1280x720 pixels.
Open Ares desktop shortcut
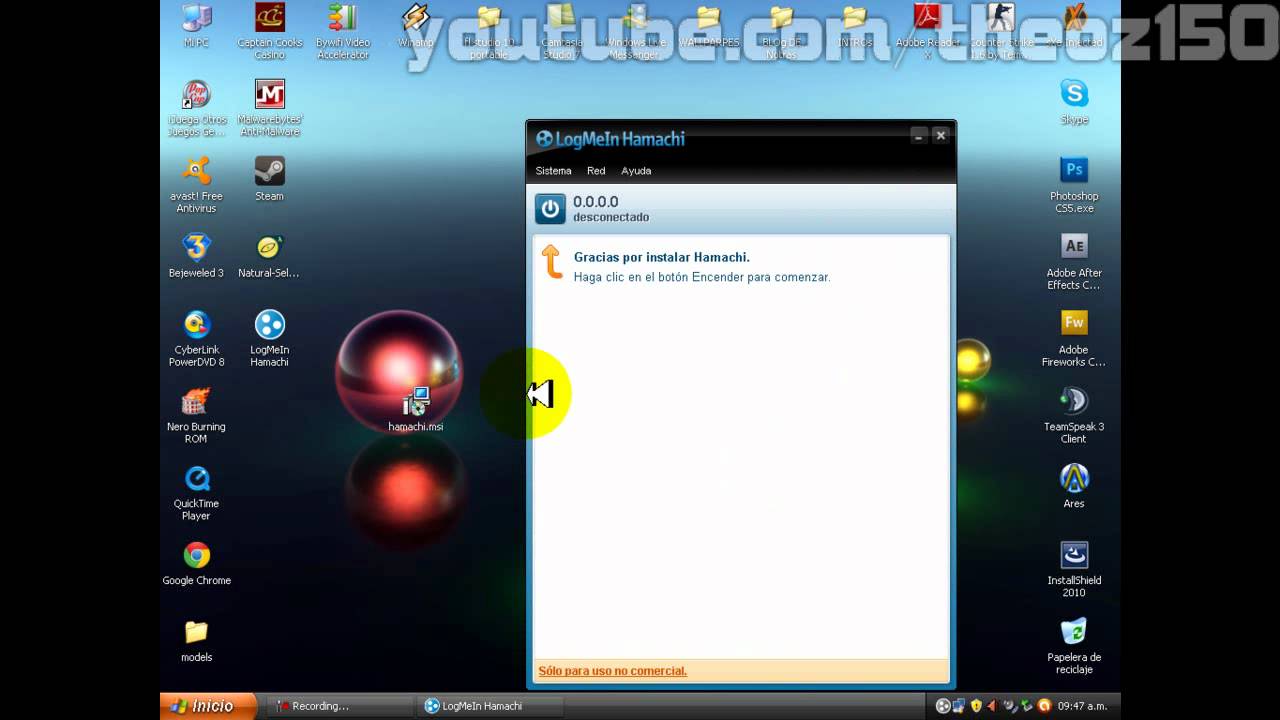tap(1074, 486)
